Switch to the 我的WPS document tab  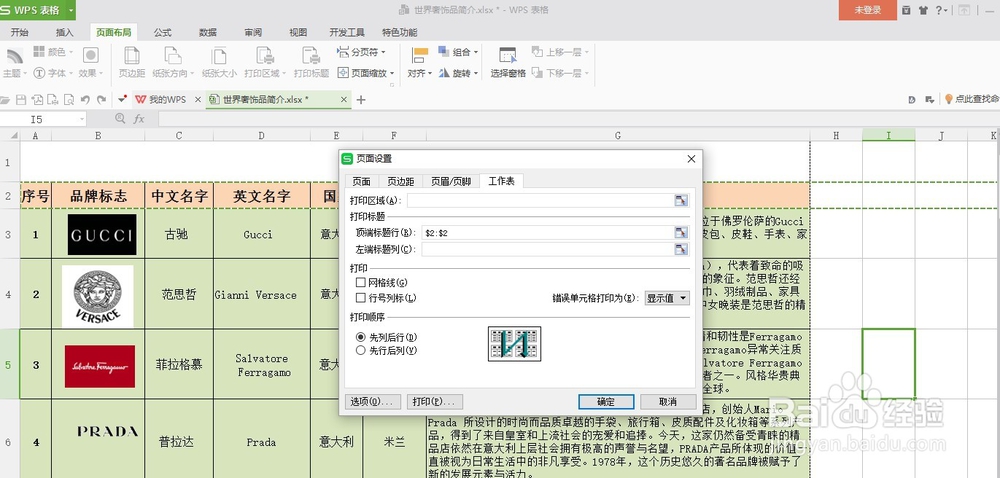coord(167,99)
